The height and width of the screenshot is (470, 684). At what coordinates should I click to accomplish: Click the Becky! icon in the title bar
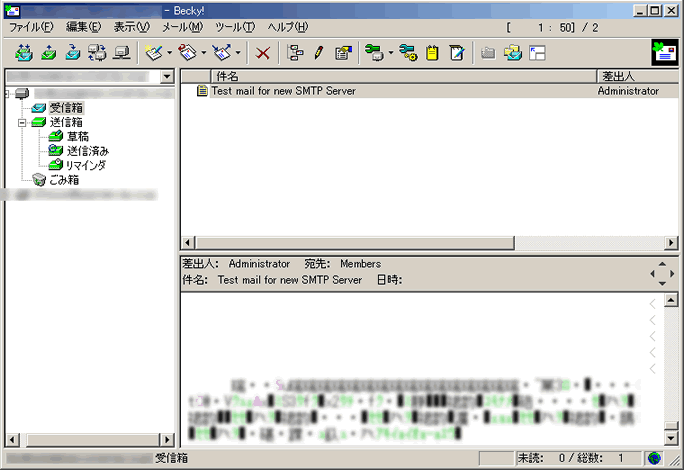pyautogui.click(x=12, y=10)
